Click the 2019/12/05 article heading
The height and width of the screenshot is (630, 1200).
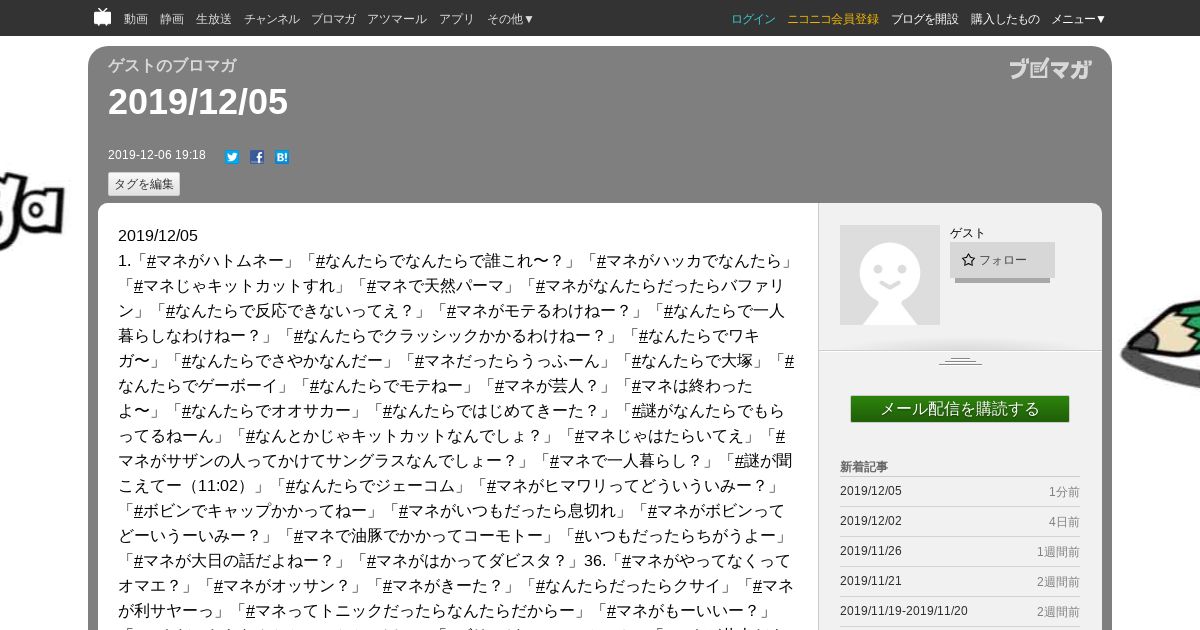click(x=198, y=102)
